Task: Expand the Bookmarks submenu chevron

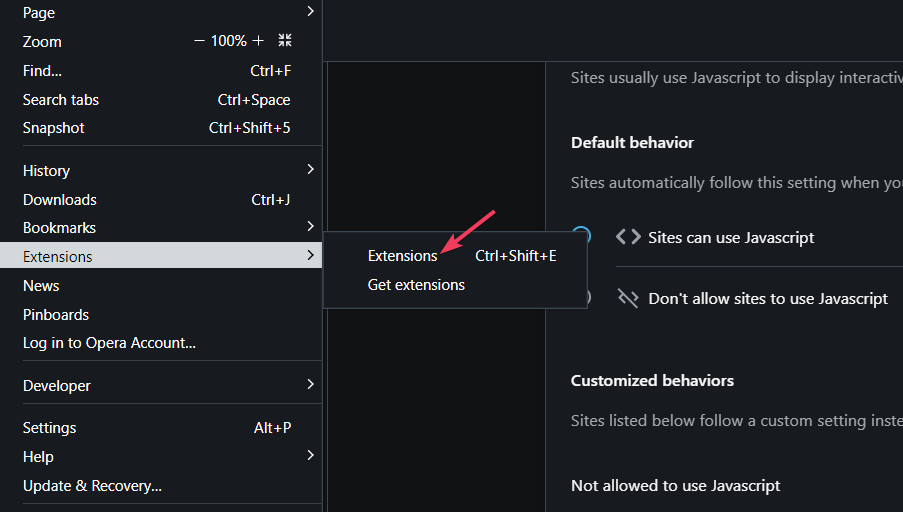Action: tap(310, 226)
